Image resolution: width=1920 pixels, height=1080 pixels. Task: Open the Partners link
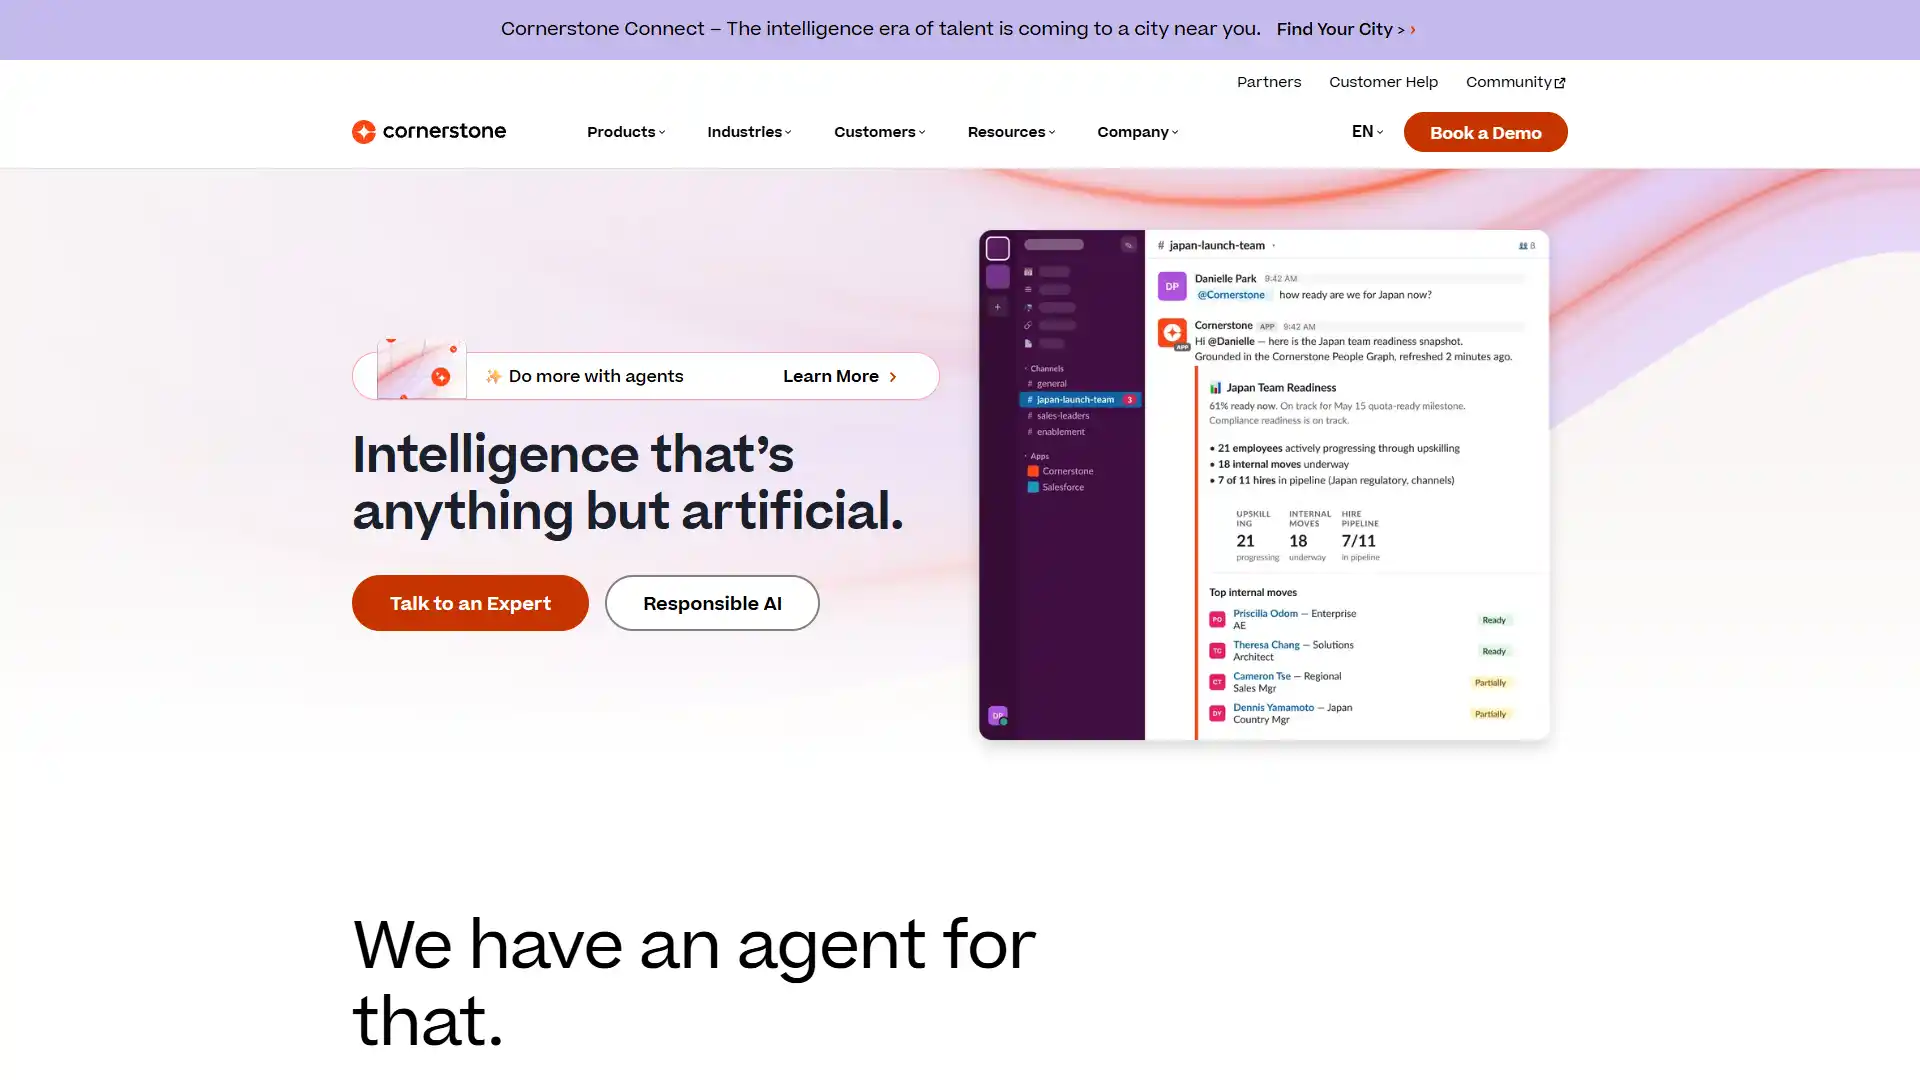click(1269, 83)
